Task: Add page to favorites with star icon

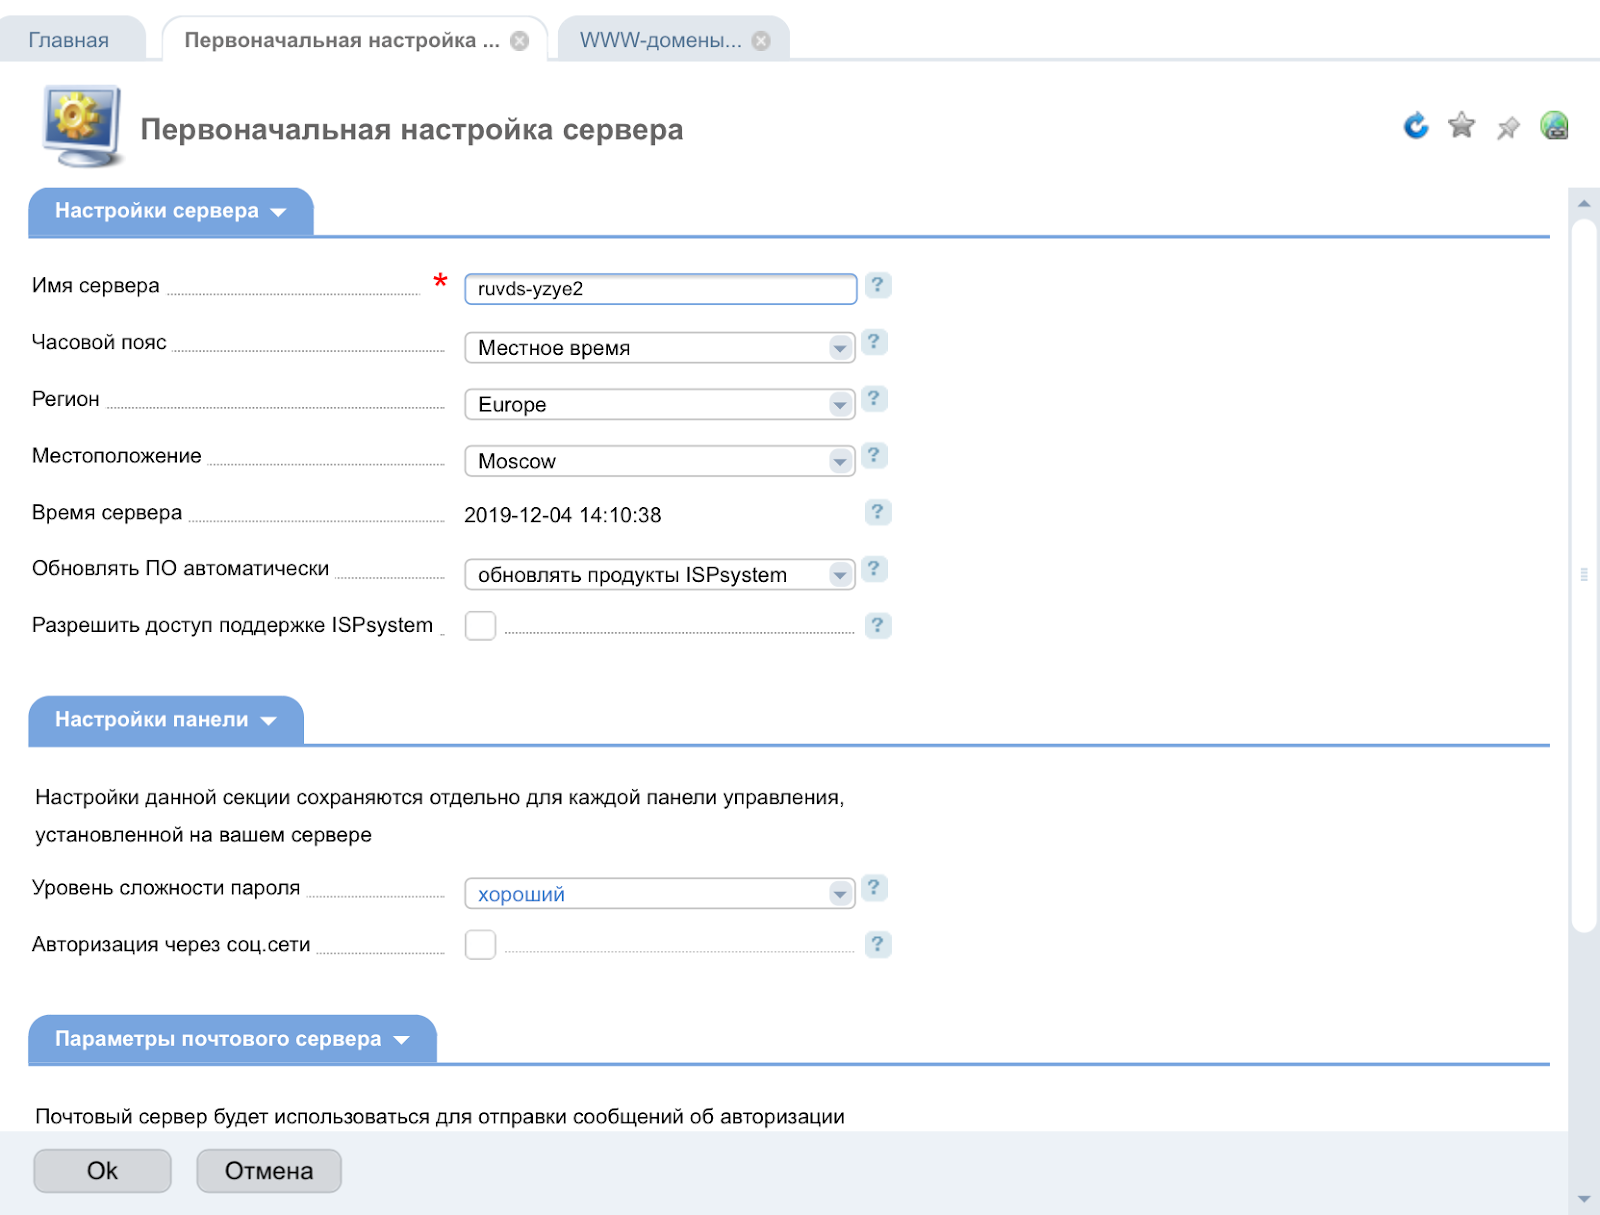Action: click(x=1461, y=126)
